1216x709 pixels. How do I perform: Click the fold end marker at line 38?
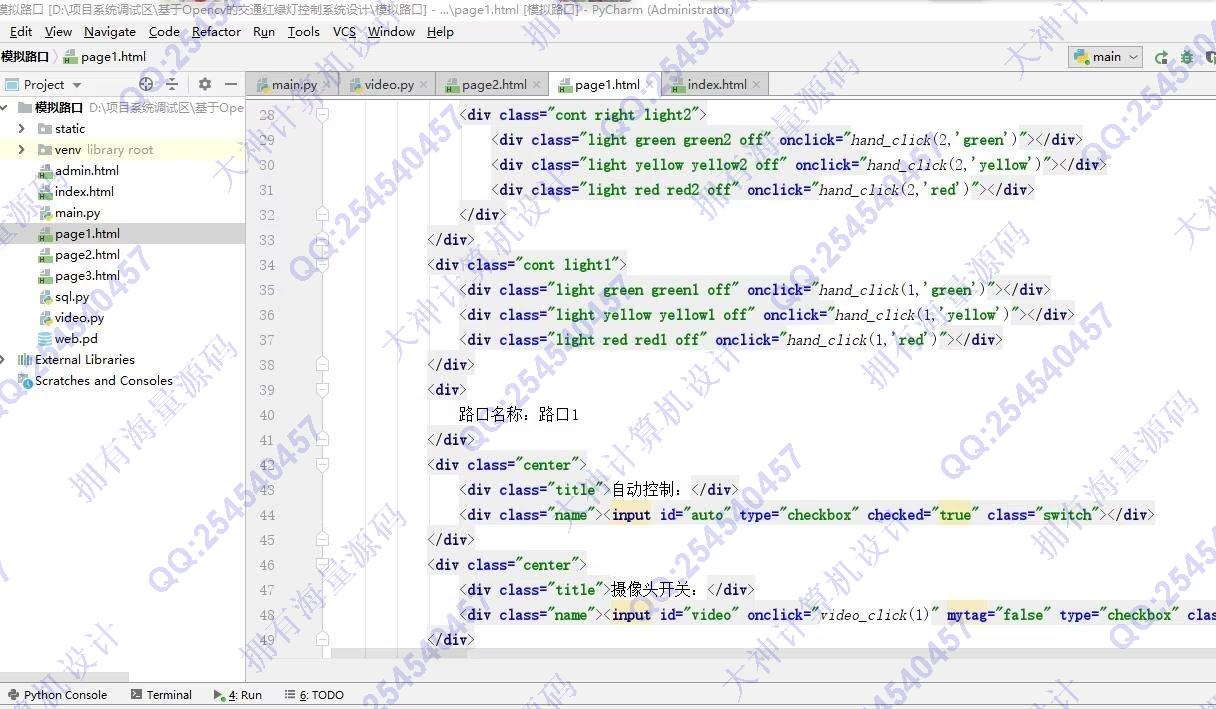(322, 365)
